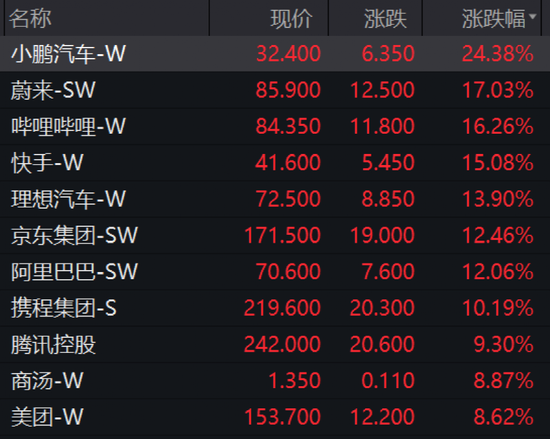
Task: Click the change value 7.600
Action: 388,272
